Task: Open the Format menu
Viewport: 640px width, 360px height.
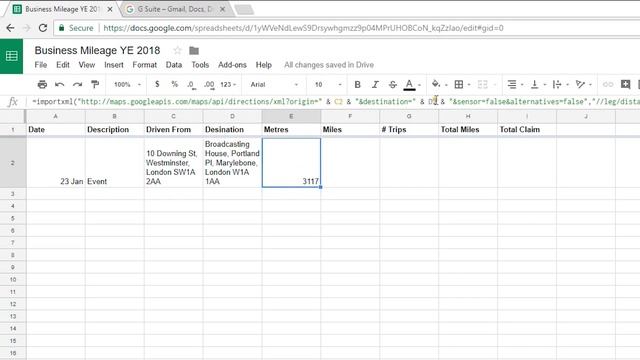Action: pos(144,65)
